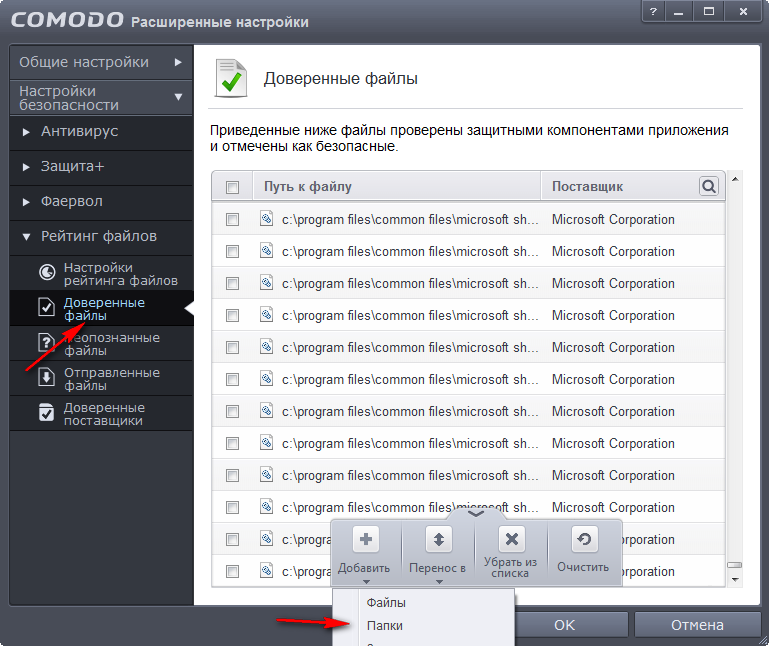769x646 pixels.
Task: Click the file icon in the fifth list row
Action: (x=266, y=346)
